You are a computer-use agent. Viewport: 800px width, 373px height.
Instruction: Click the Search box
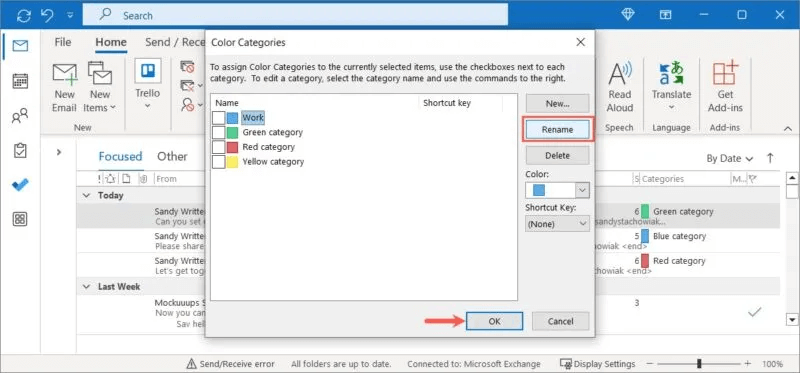pyautogui.click(x=295, y=15)
